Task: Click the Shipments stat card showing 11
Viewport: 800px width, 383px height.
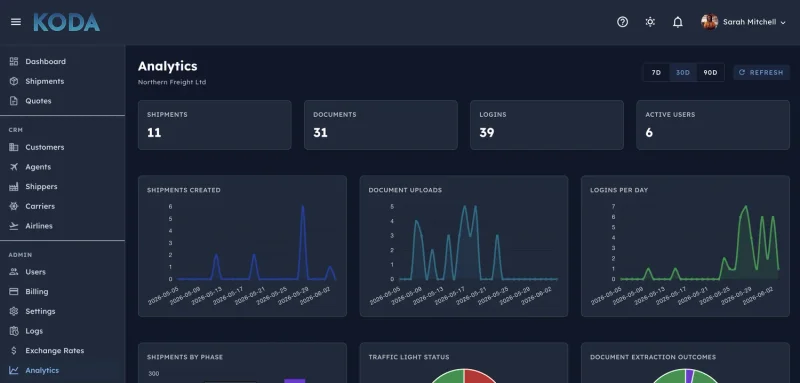Action: click(215, 125)
